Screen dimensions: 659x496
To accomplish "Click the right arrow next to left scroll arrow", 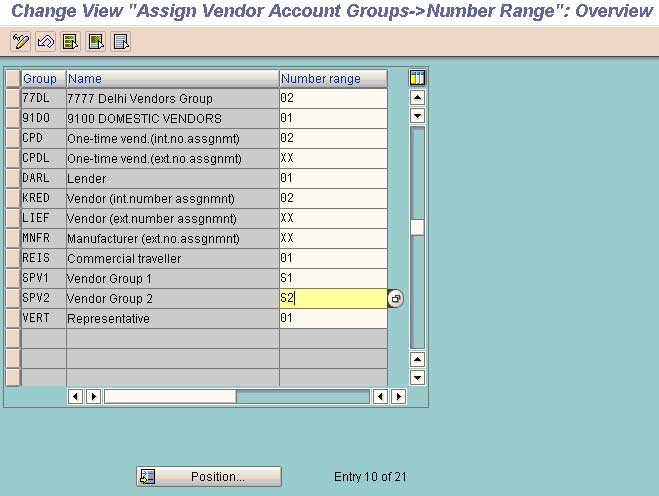I will click(x=93, y=396).
